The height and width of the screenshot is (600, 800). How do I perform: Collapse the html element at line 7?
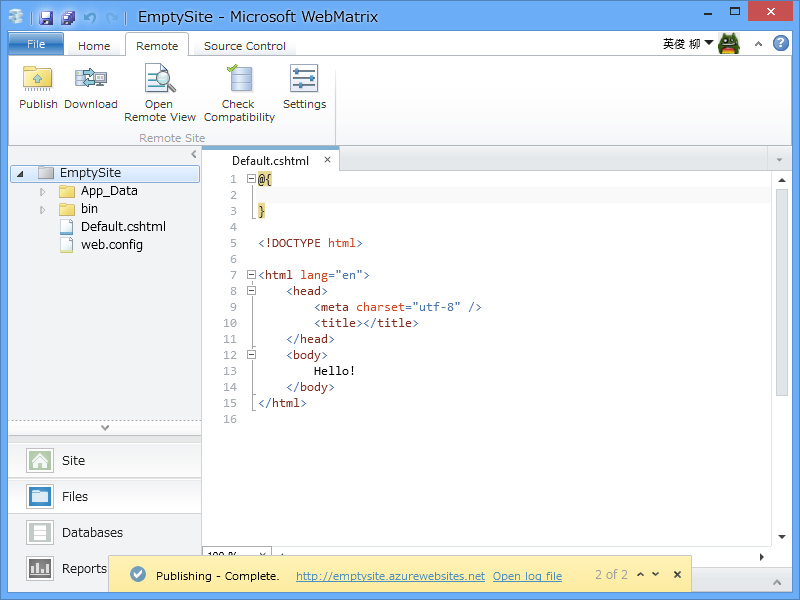coord(251,274)
